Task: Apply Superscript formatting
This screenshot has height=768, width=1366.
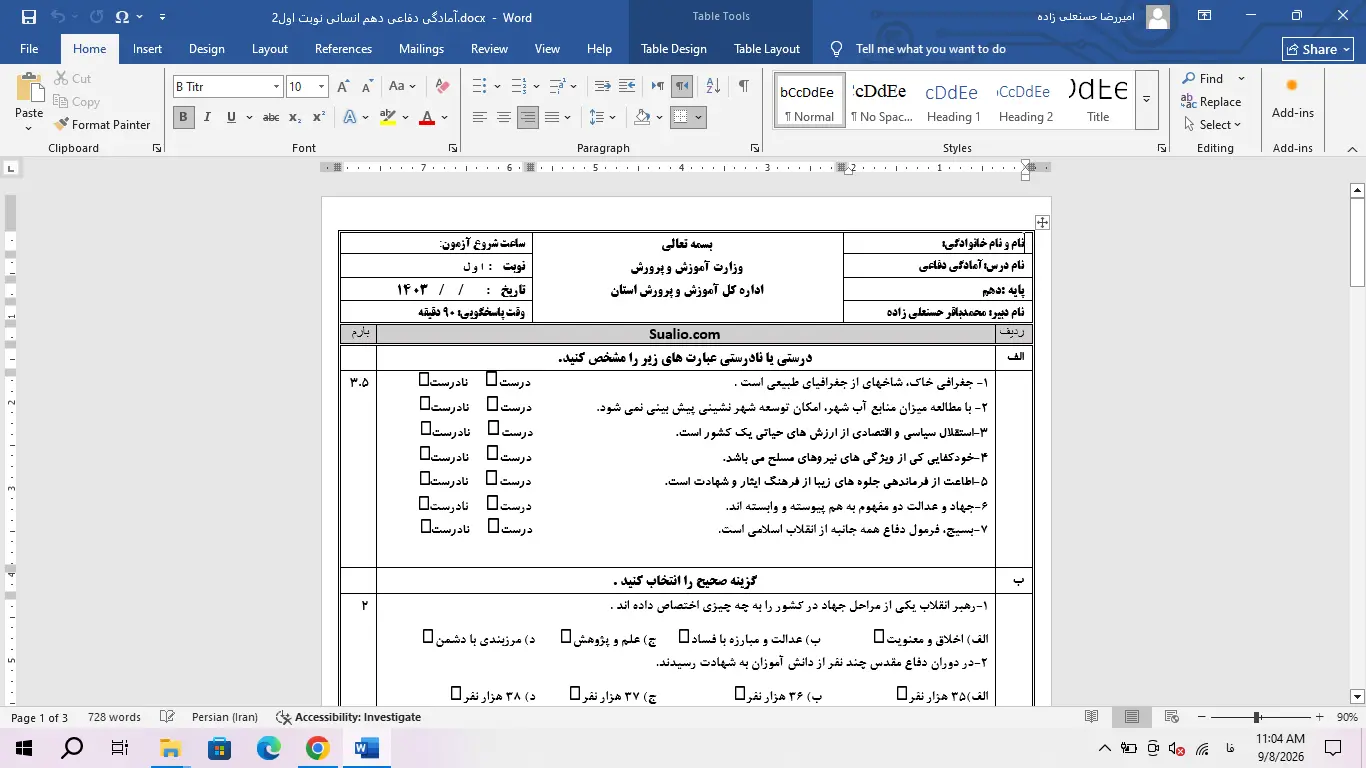Action: (319, 117)
